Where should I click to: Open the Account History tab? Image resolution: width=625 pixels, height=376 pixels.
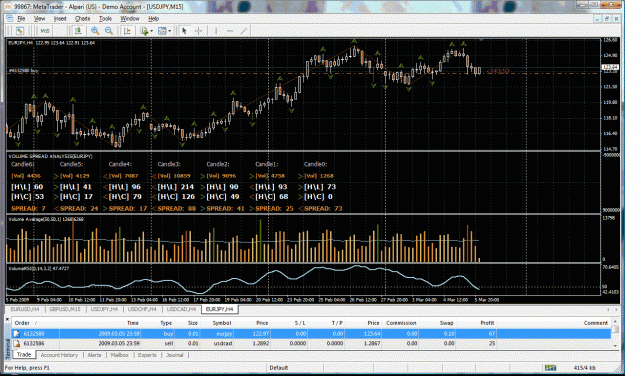pyautogui.click(x=59, y=355)
